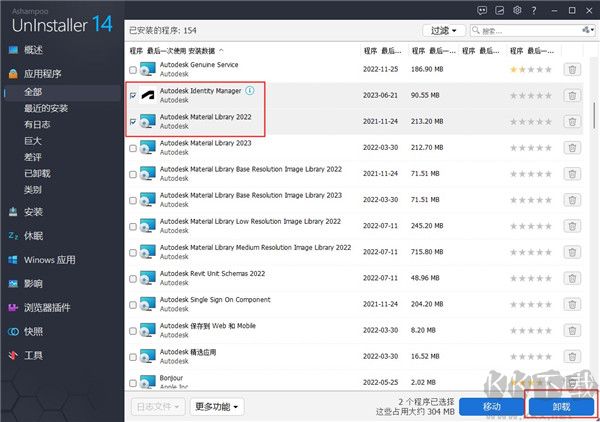600x422 pixels.
Task: Open 安装 in the sidebar
Action: tap(33, 212)
